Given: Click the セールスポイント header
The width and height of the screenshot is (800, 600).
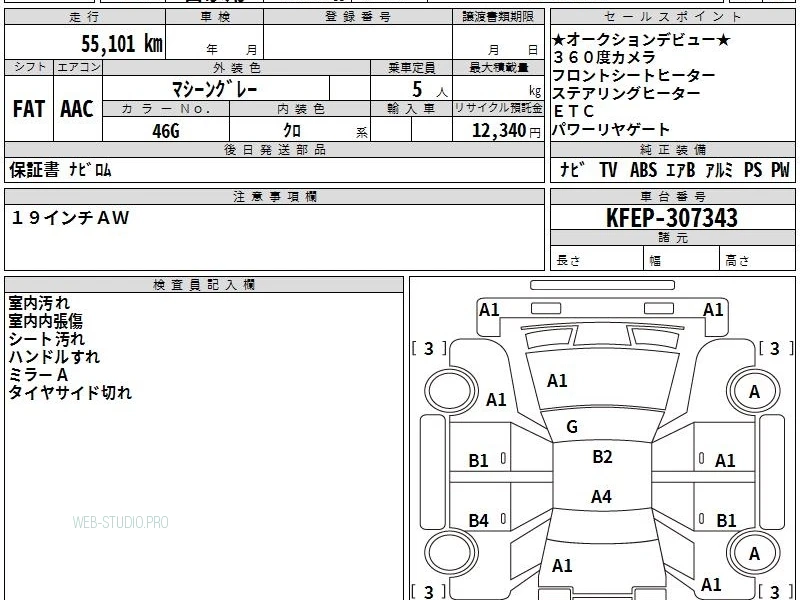Looking at the screenshot, I should [x=672, y=17].
